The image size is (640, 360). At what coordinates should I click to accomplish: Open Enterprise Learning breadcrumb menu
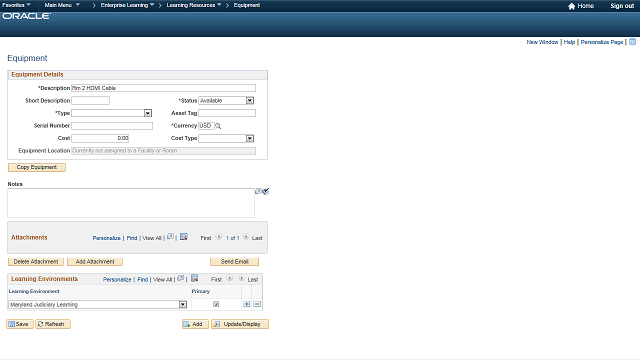tap(127, 5)
